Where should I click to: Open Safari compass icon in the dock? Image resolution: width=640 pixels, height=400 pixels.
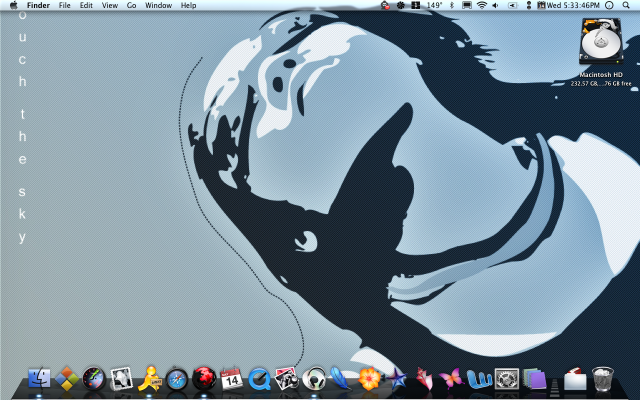pyautogui.click(x=177, y=379)
